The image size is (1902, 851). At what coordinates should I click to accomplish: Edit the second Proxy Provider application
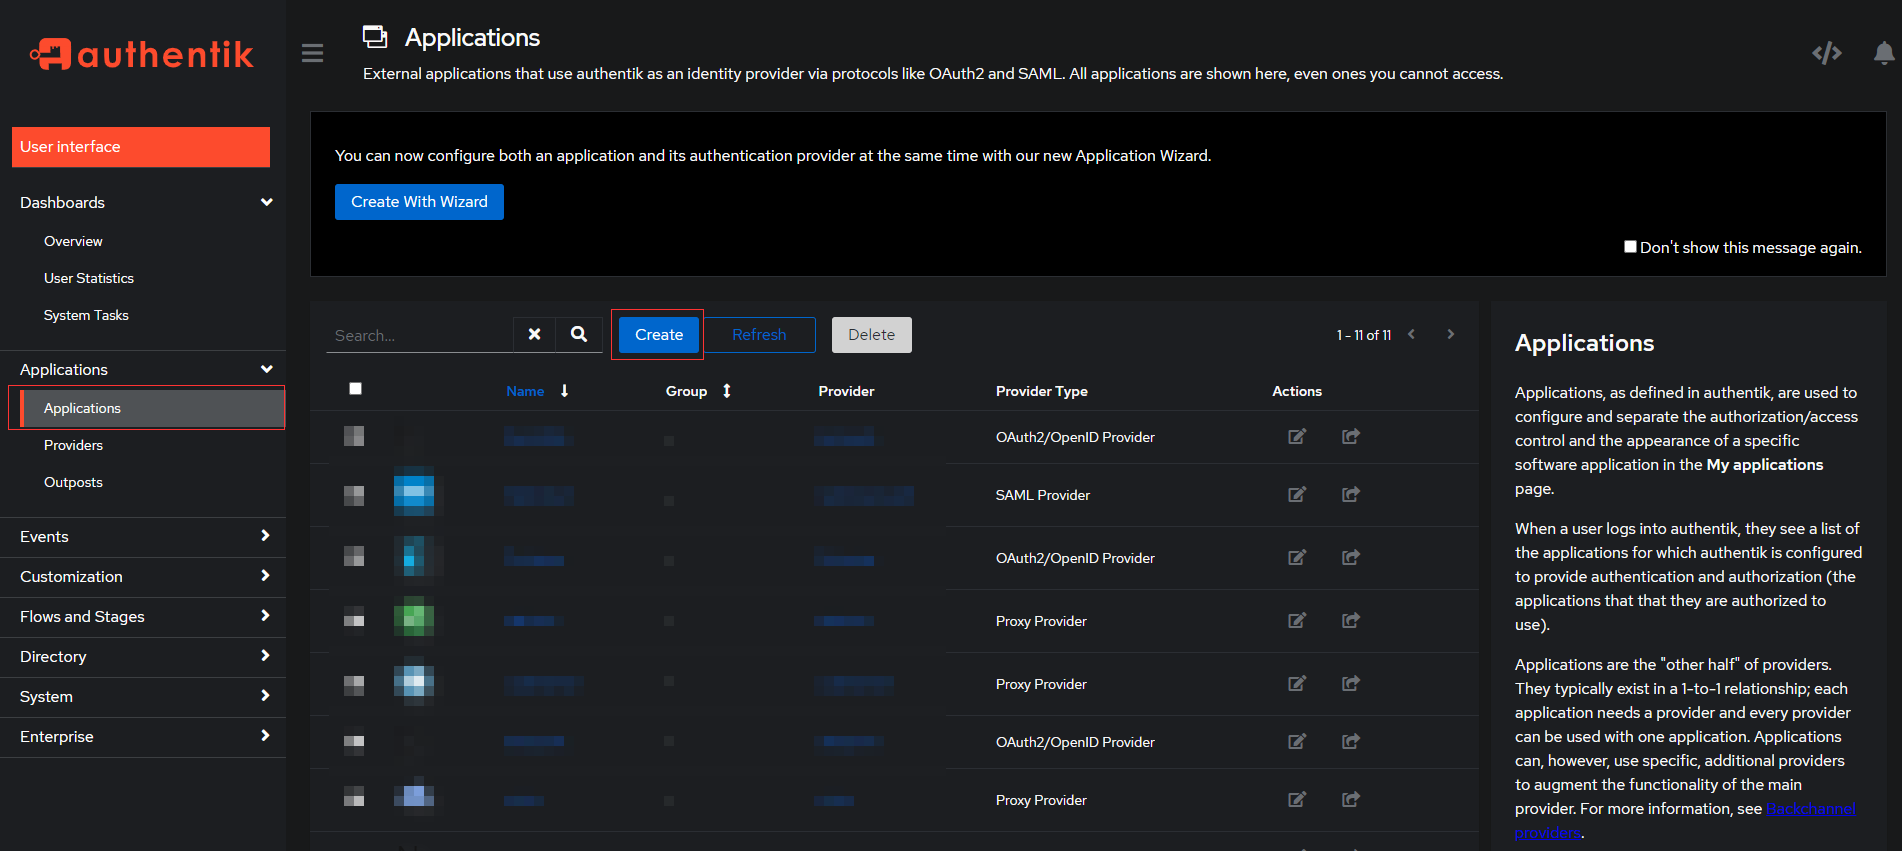[1297, 683]
